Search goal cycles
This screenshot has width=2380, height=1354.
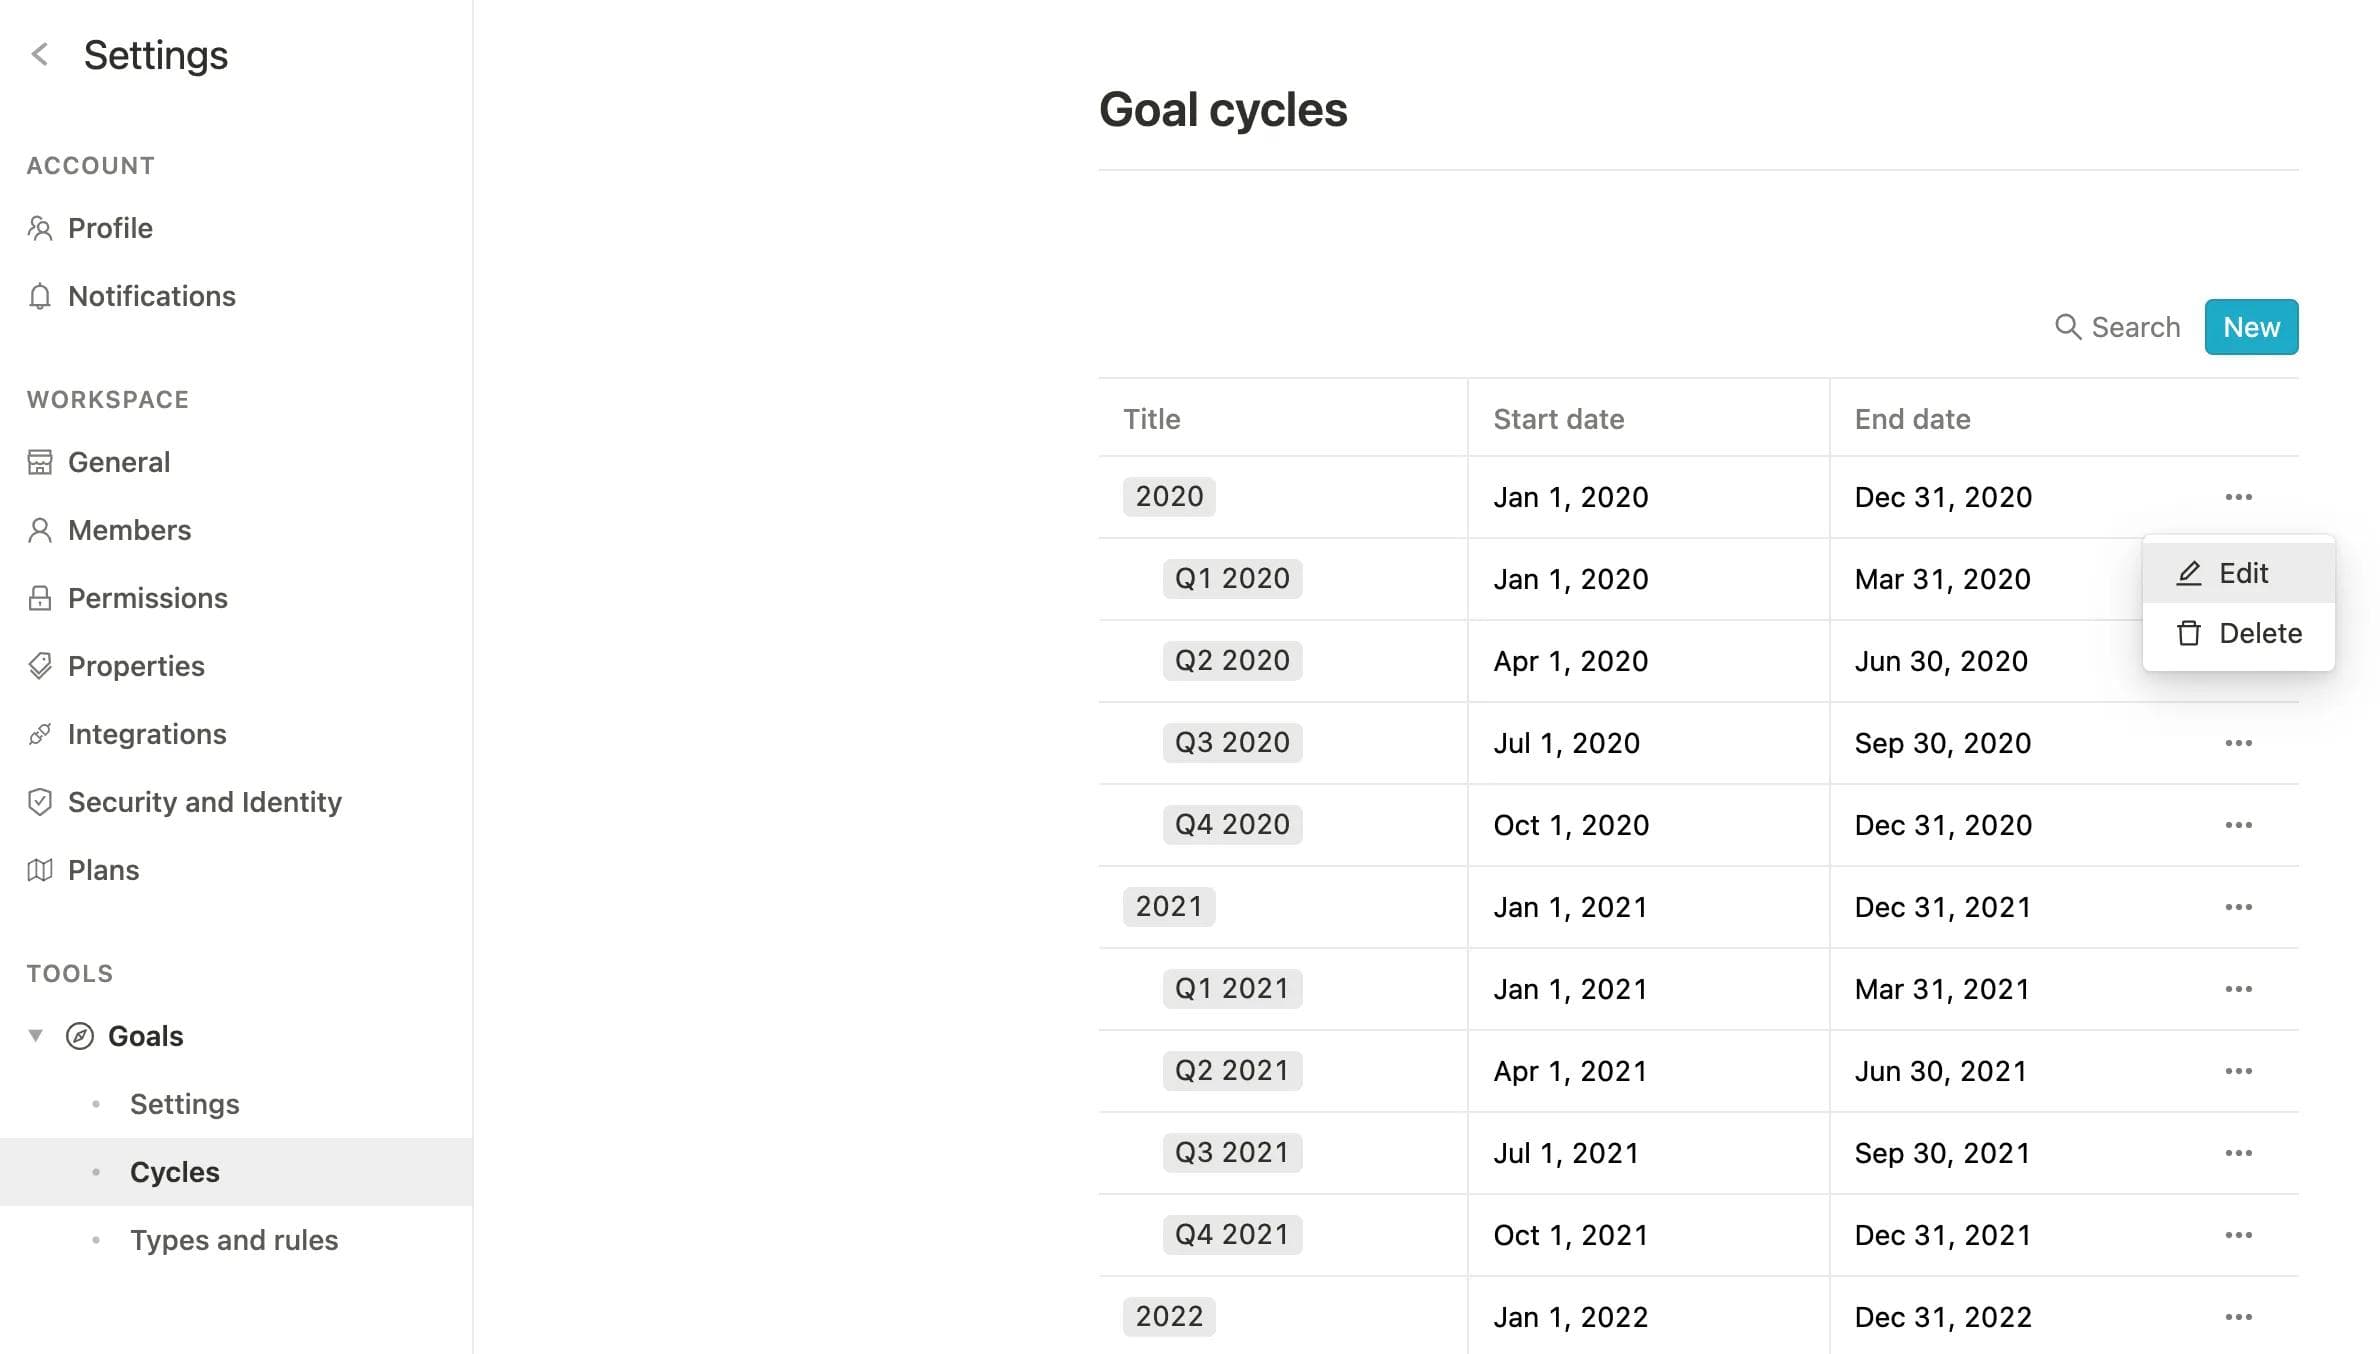coord(2117,327)
